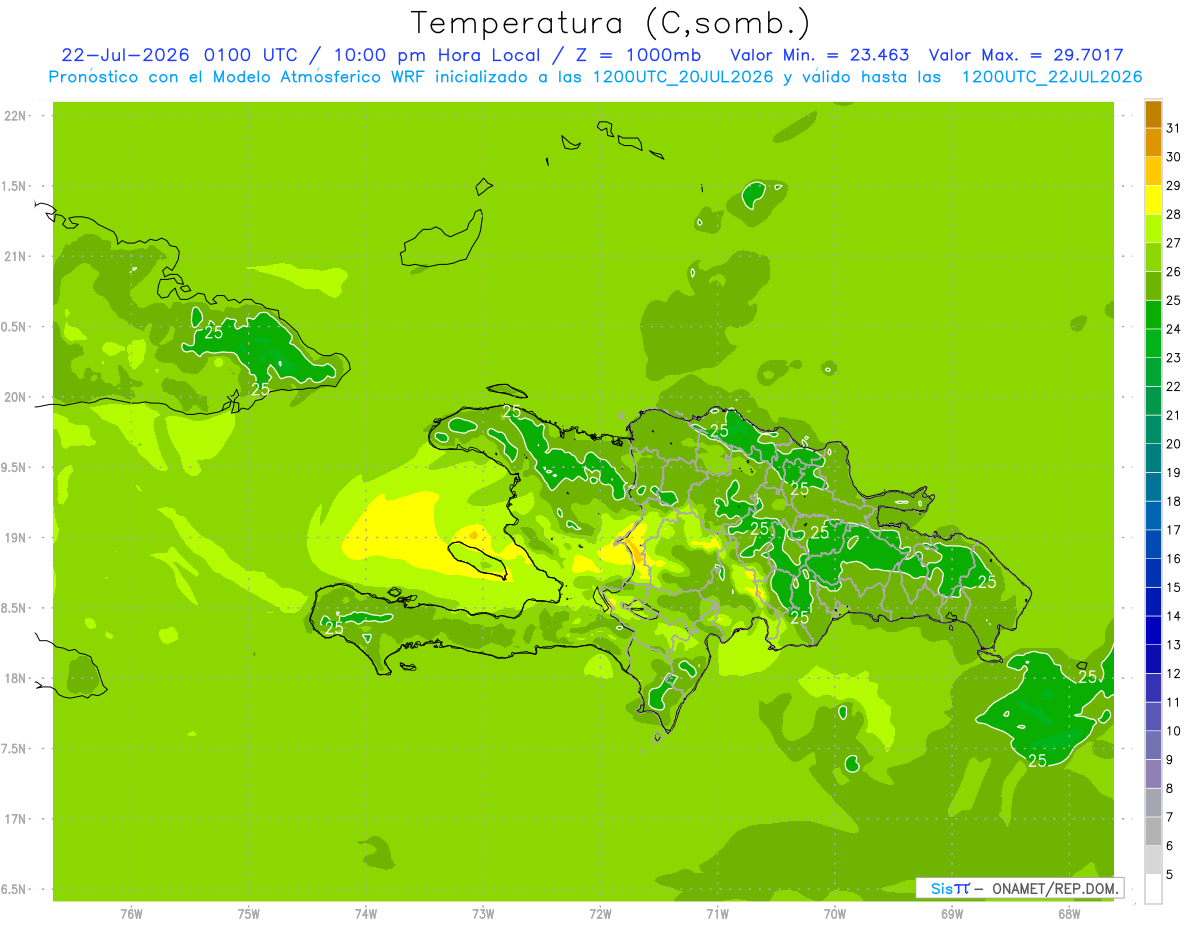
Task: Click the 'Temperatura (C,somb.)' chart title
Action: 610,23
